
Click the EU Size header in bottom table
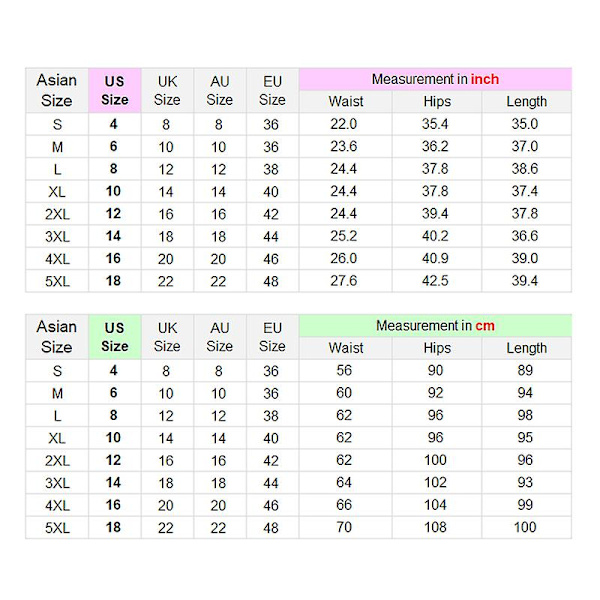pyautogui.click(x=272, y=337)
